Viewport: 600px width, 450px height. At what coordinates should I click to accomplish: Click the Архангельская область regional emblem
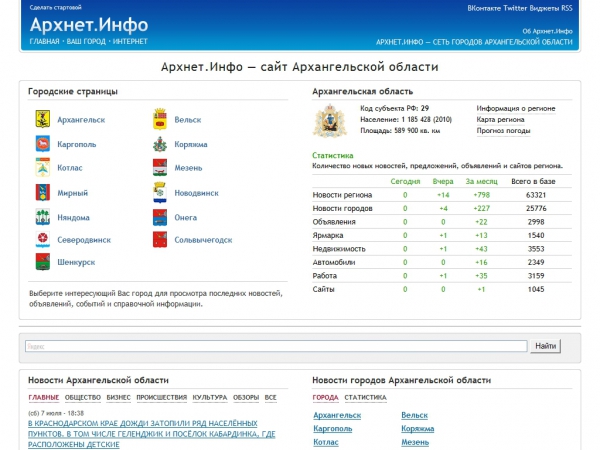click(x=330, y=121)
